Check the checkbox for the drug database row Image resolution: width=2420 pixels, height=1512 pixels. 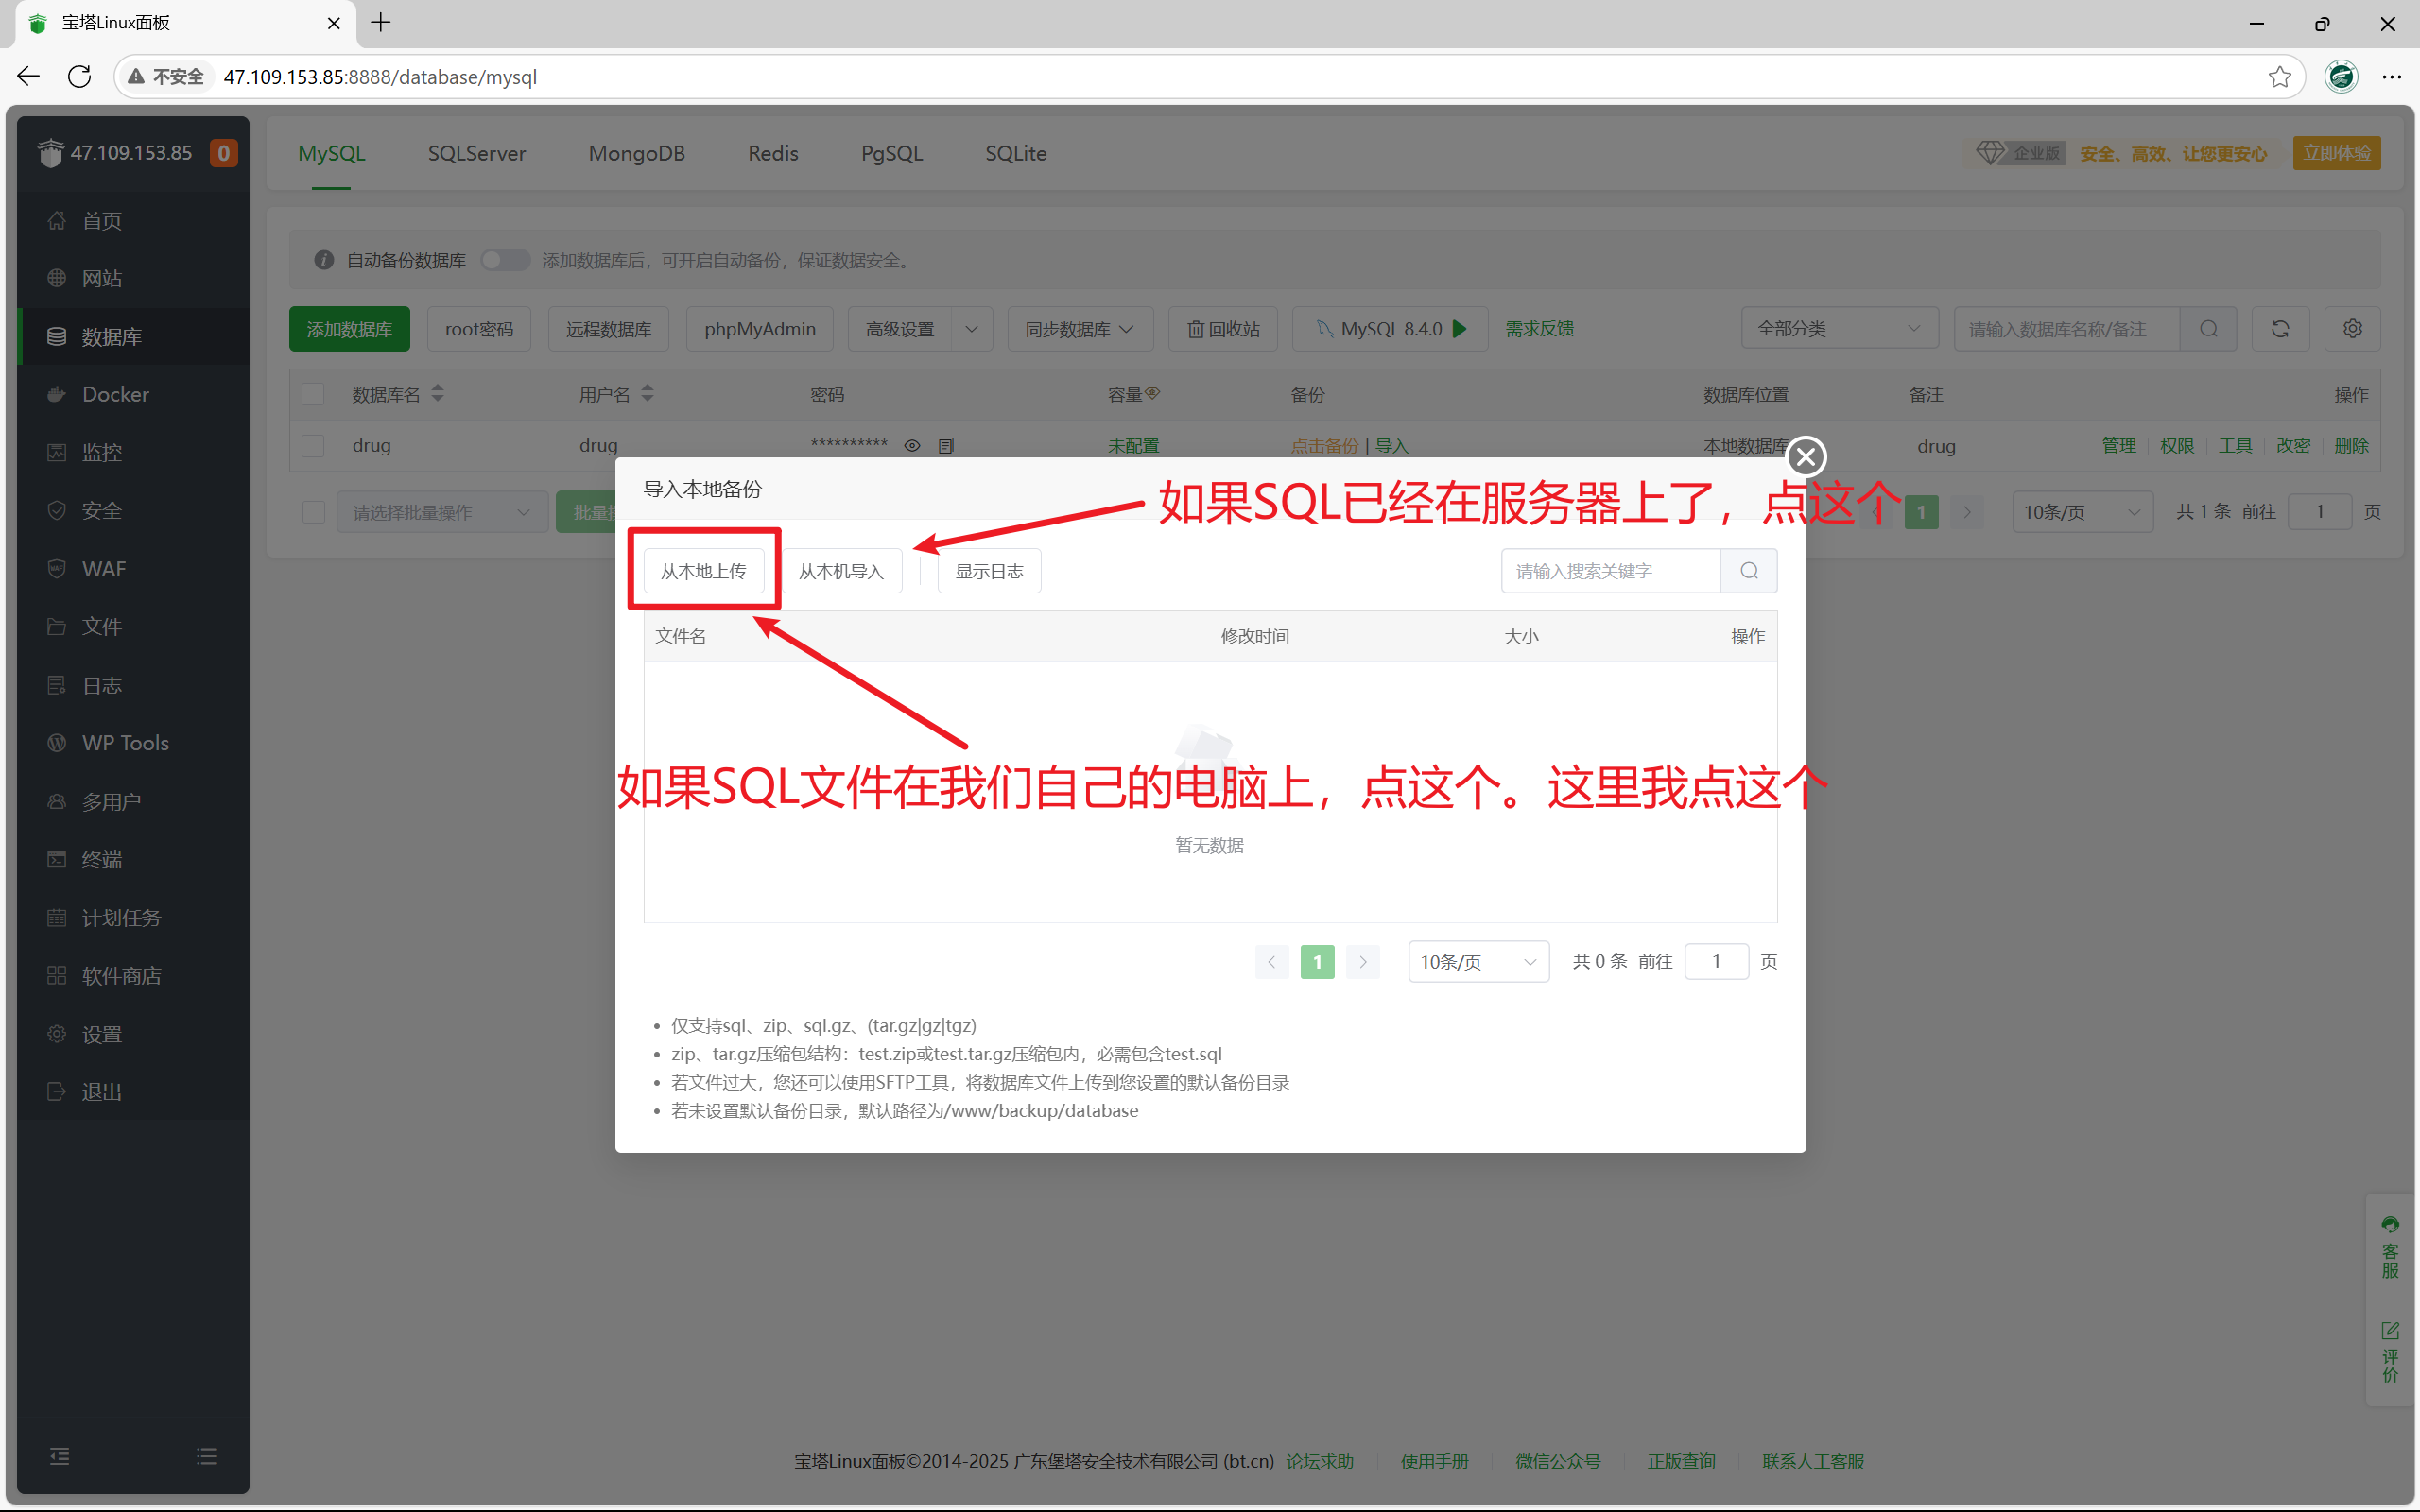pyautogui.click(x=313, y=446)
